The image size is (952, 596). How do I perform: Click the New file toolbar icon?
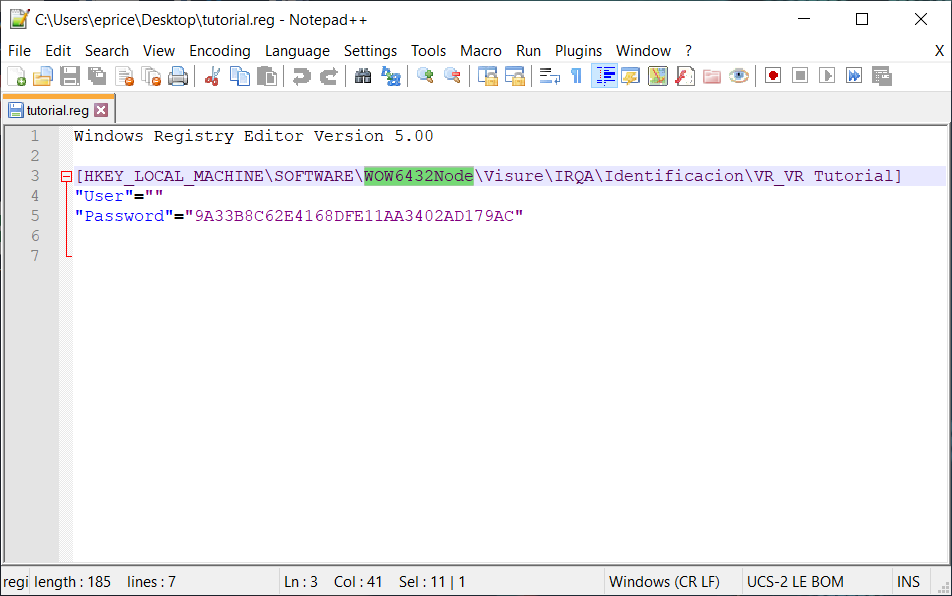click(x=17, y=76)
